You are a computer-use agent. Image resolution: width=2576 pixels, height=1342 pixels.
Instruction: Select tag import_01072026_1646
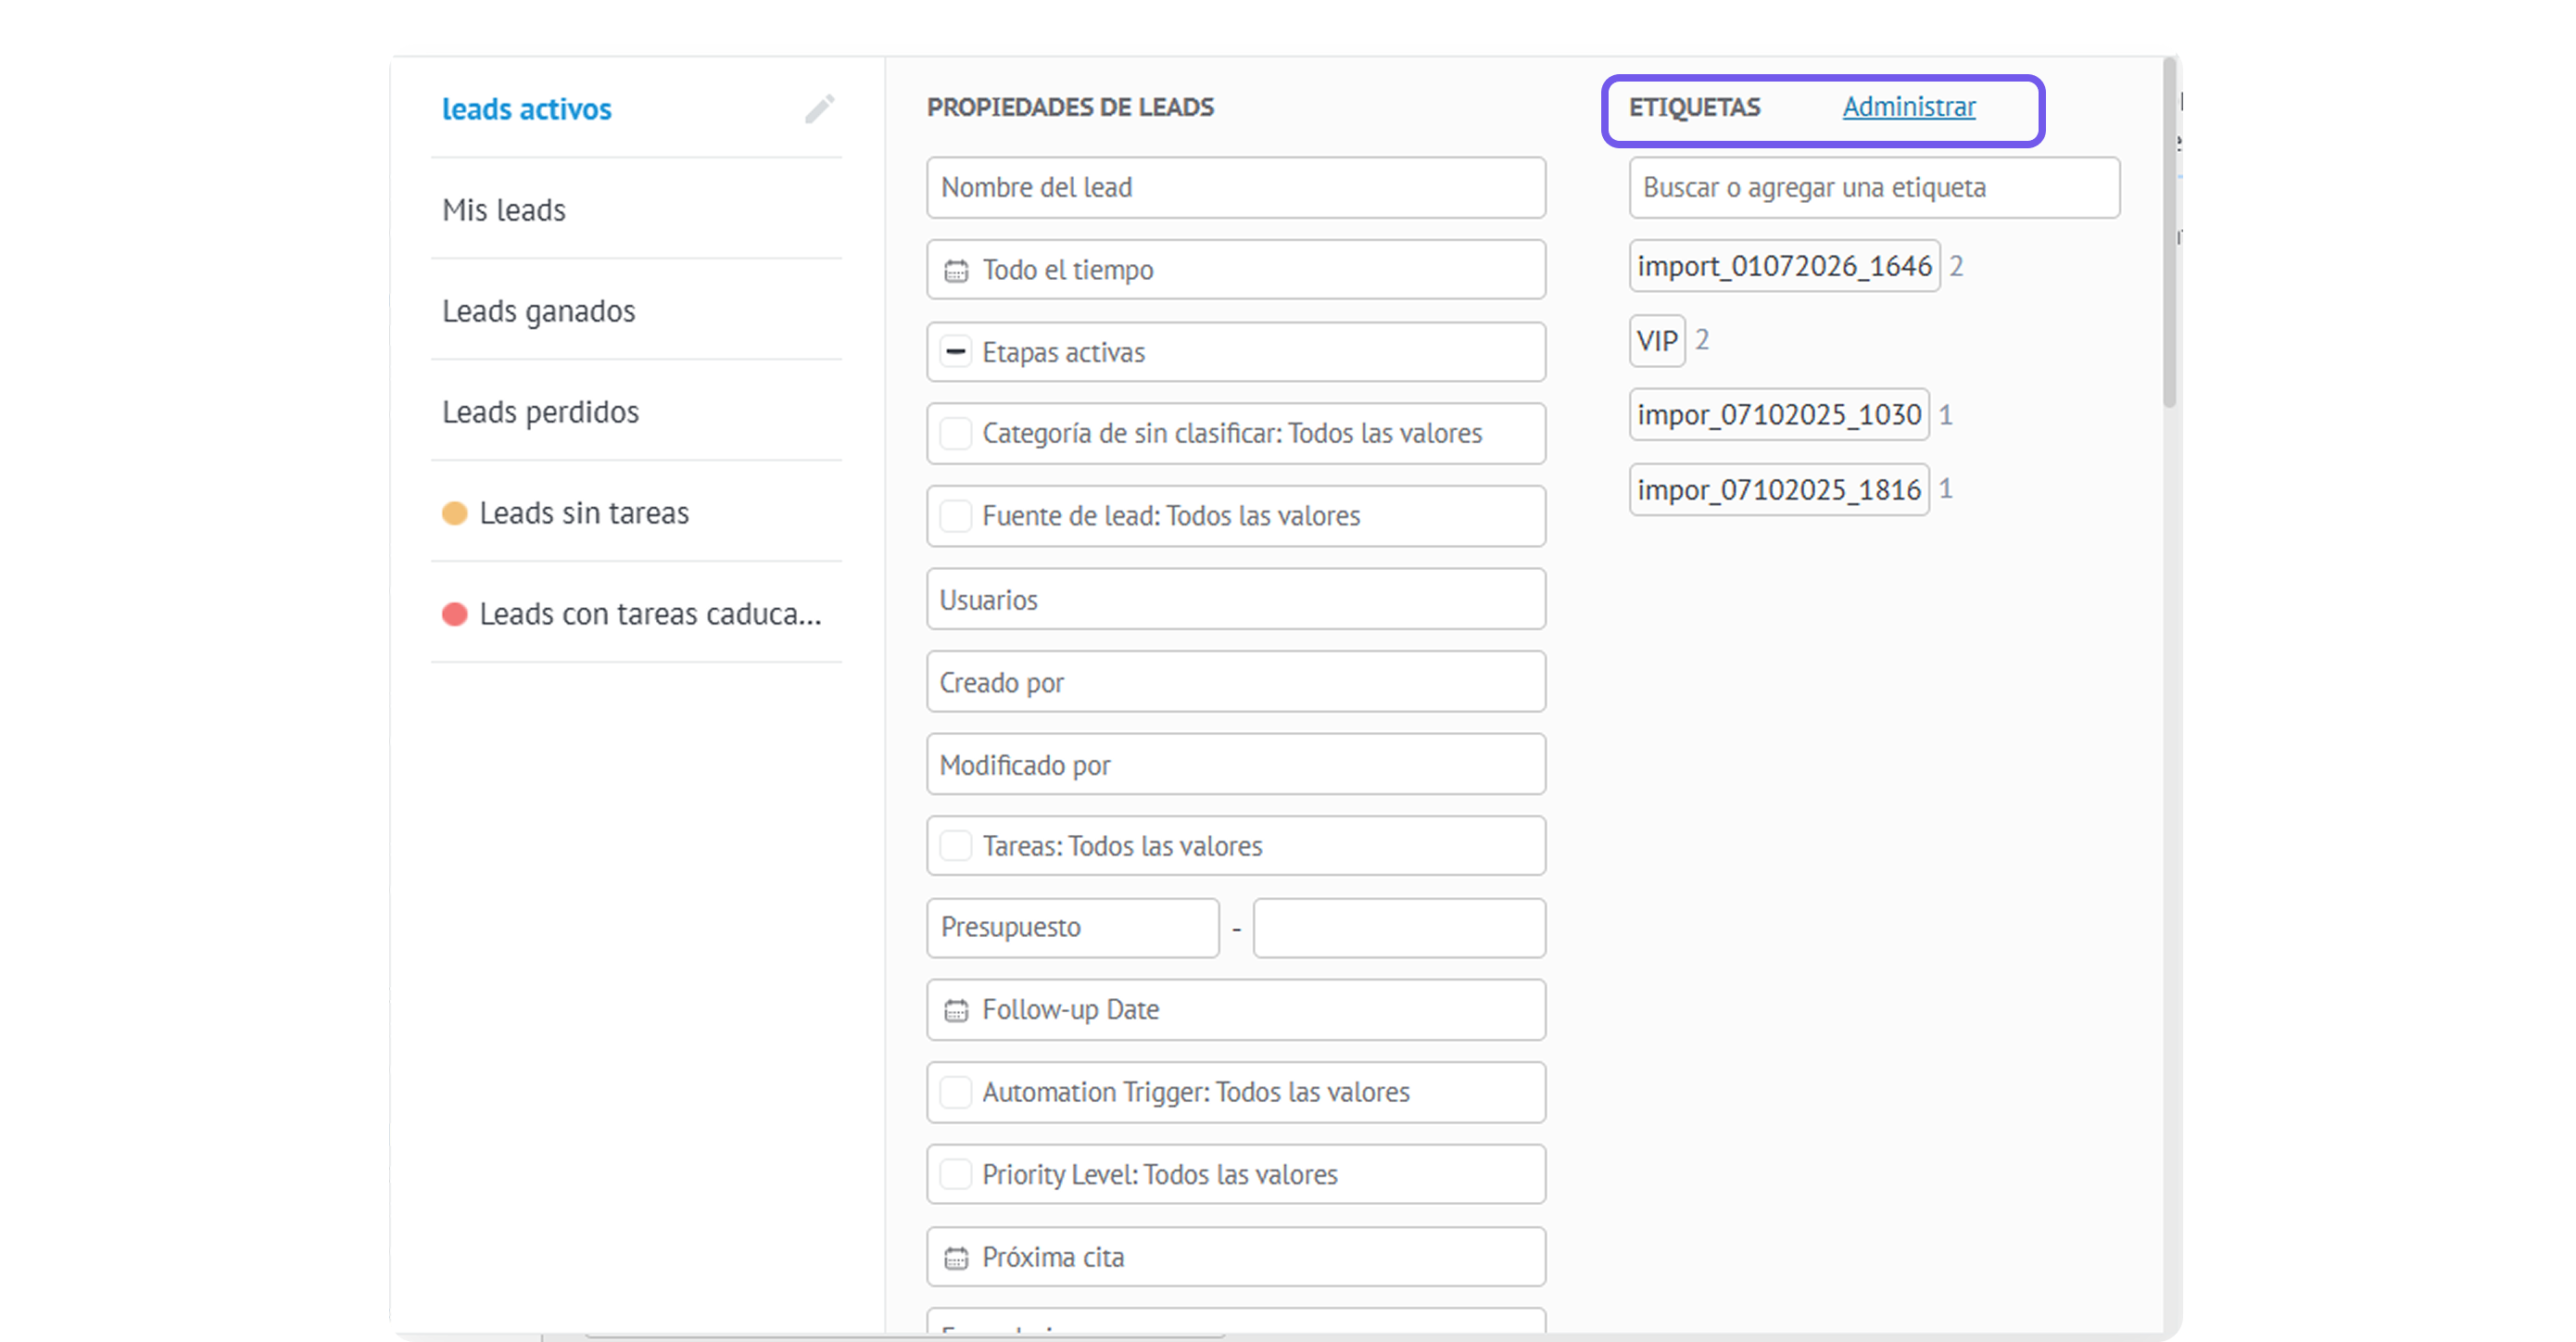tap(1784, 266)
